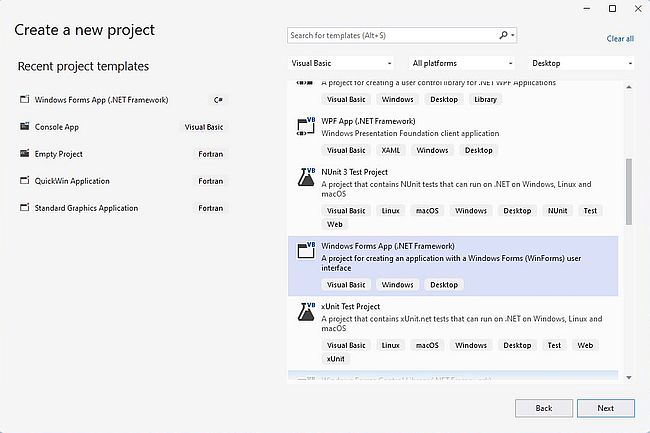
Task: Click the scrollbar down arrow in template list
Action: coord(629,377)
